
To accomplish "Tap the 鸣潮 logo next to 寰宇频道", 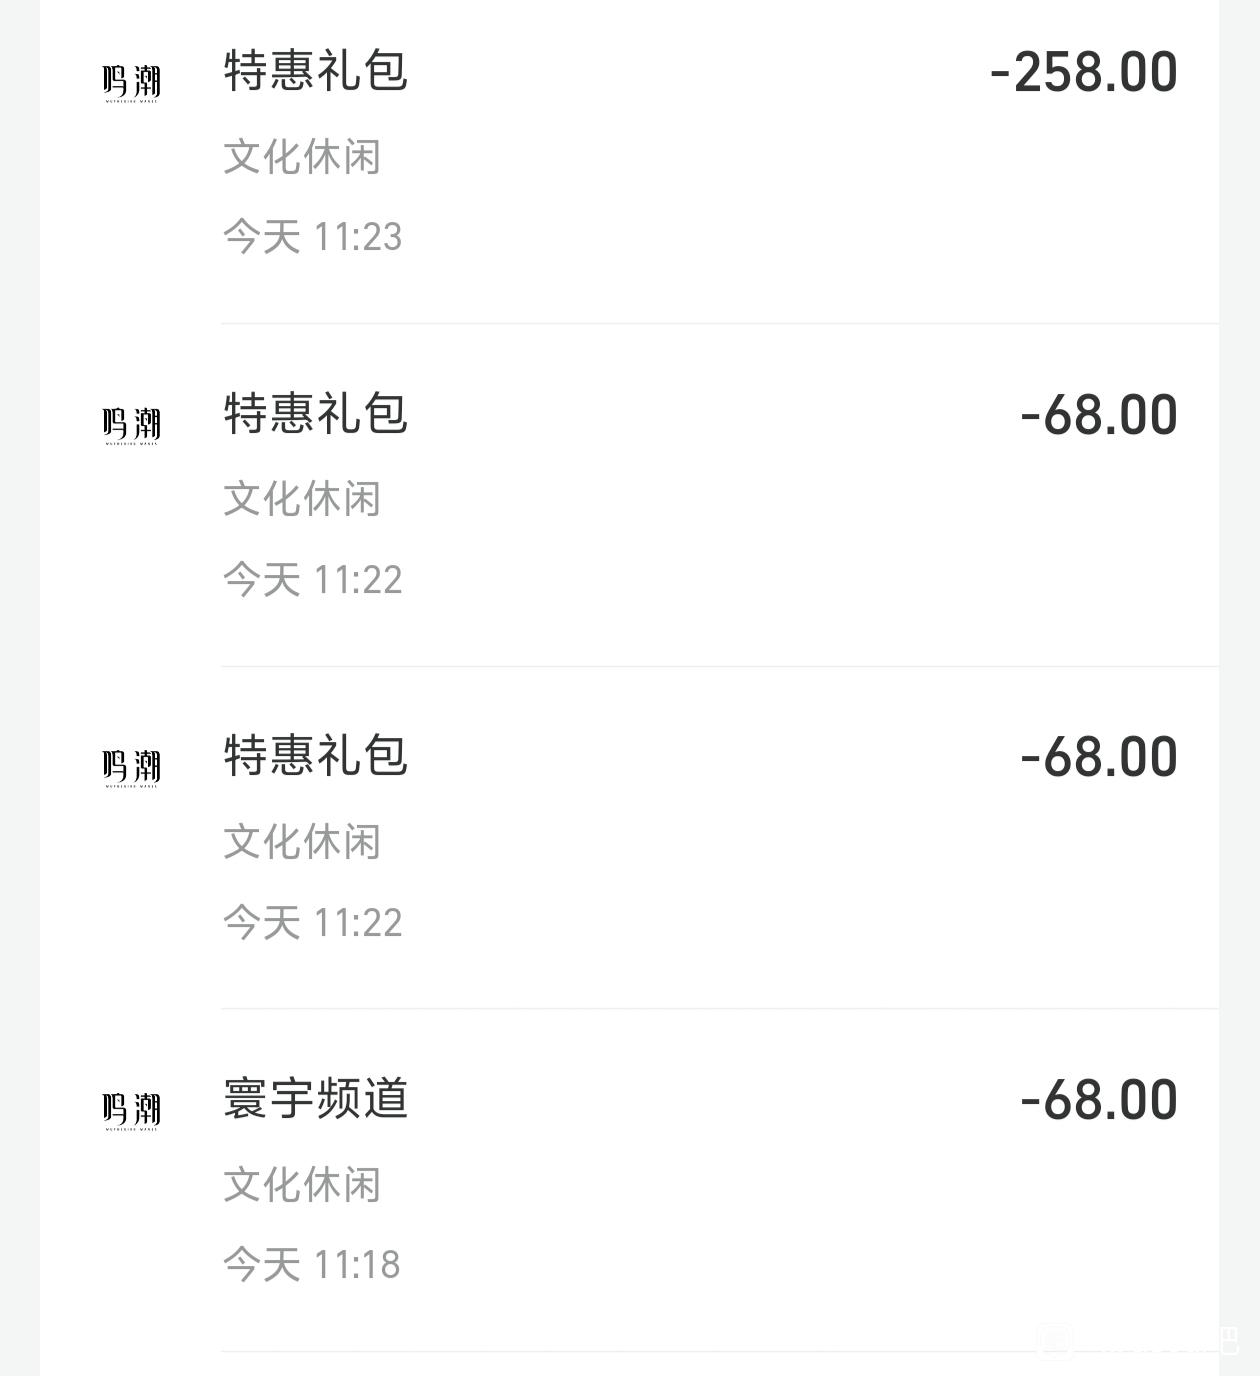I will pyautogui.click(x=131, y=1110).
